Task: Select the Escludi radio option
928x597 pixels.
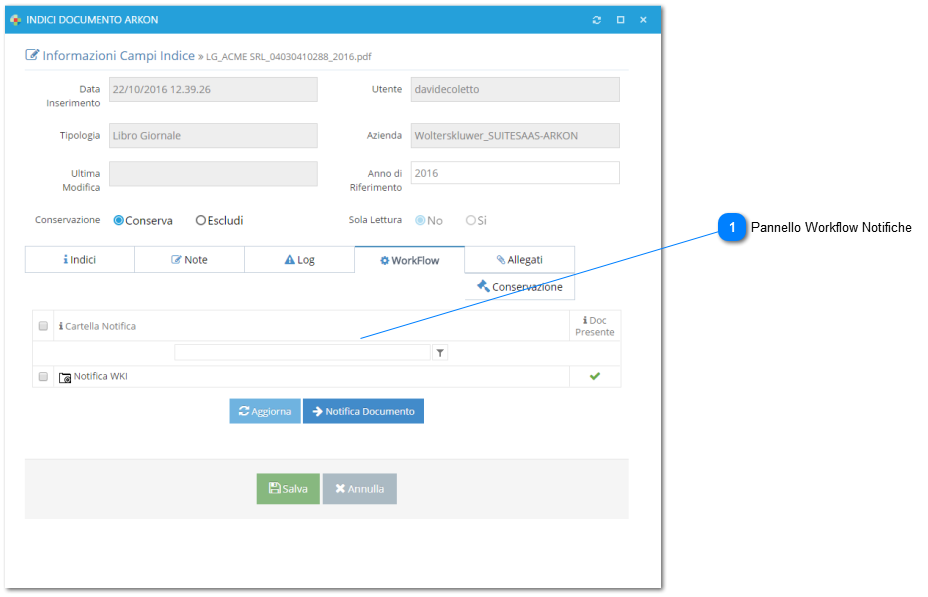Action: pyautogui.click(x=201, y=220)
